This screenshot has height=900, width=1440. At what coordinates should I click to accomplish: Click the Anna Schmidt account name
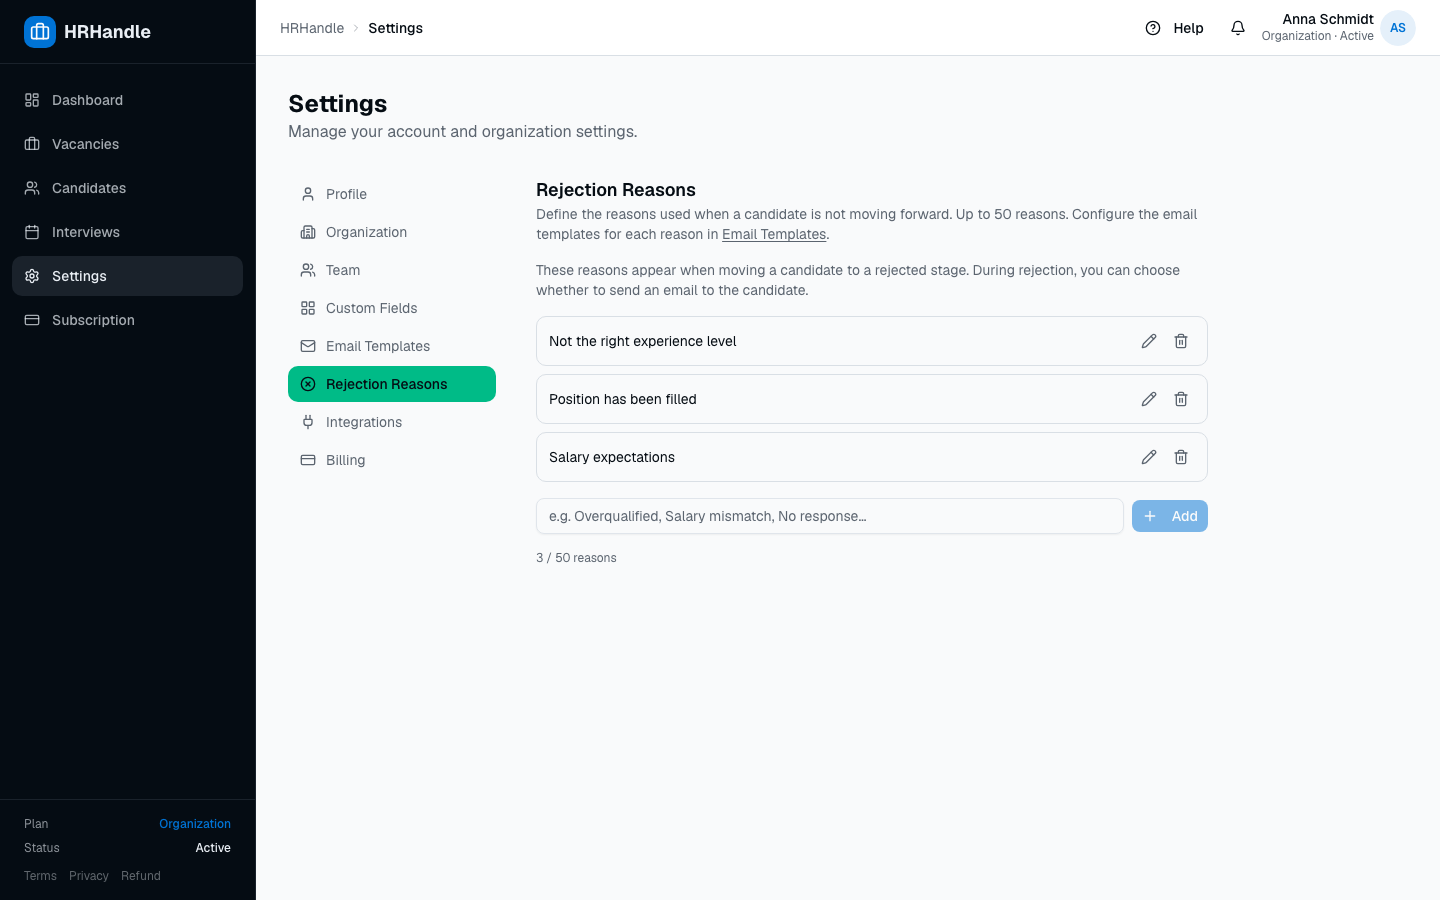tap(1328, 19)
